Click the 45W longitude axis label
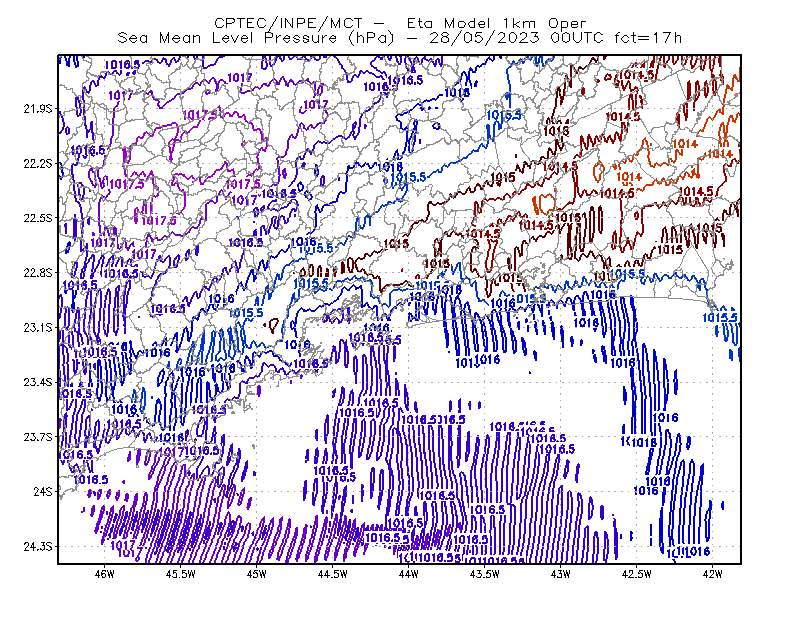The height and width of the screenshot is (618, 800). [x=257, y=574]
